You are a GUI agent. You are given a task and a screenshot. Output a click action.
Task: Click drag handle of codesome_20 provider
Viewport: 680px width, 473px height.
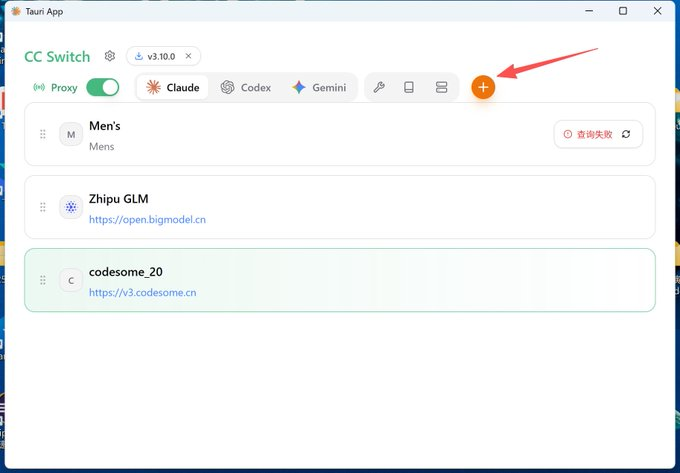point(42,280)
